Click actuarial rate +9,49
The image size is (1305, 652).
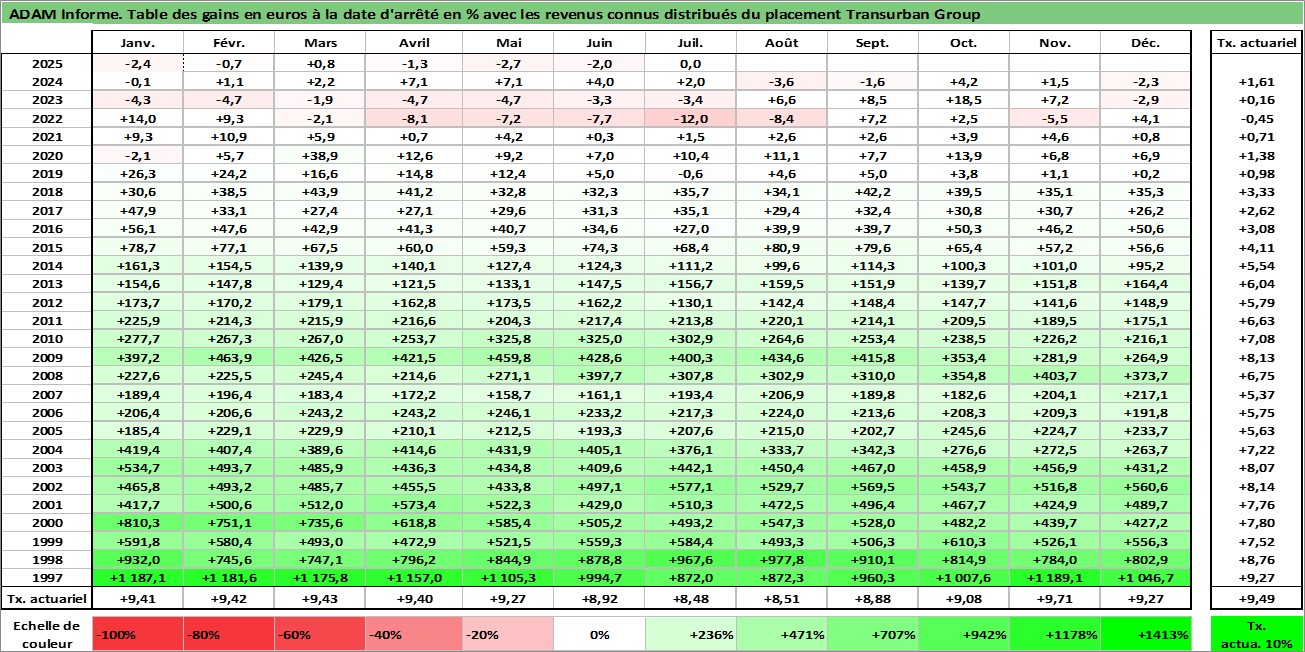tap(1255, 598)
